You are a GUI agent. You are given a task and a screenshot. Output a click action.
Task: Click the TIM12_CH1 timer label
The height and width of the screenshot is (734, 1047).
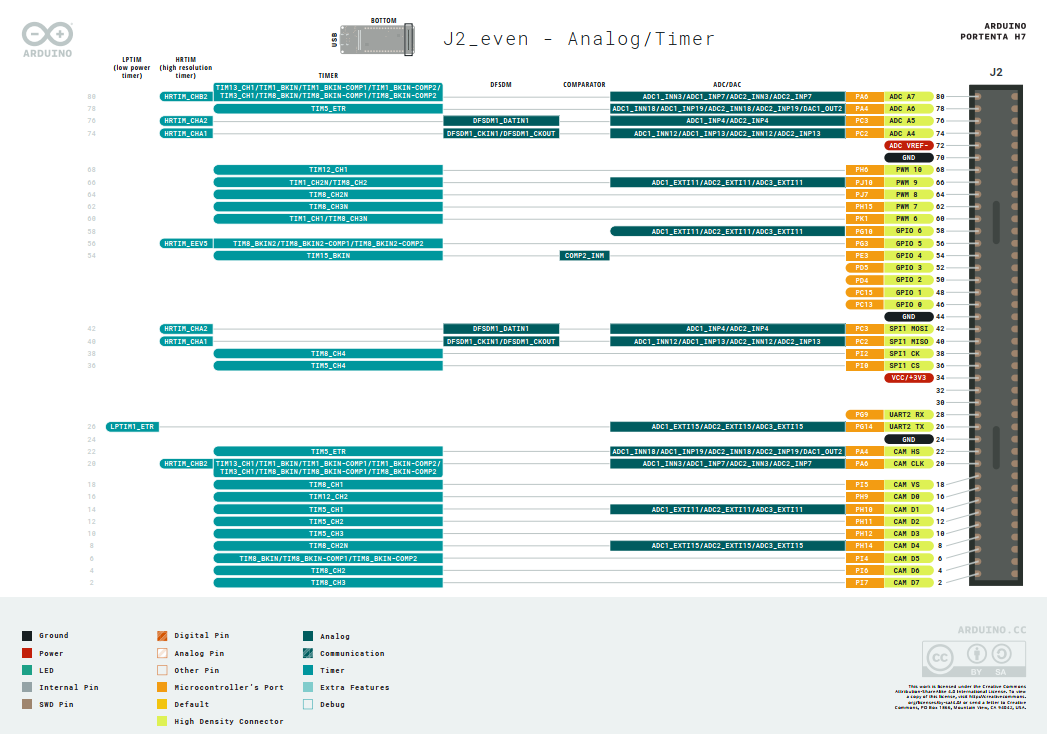328,170
